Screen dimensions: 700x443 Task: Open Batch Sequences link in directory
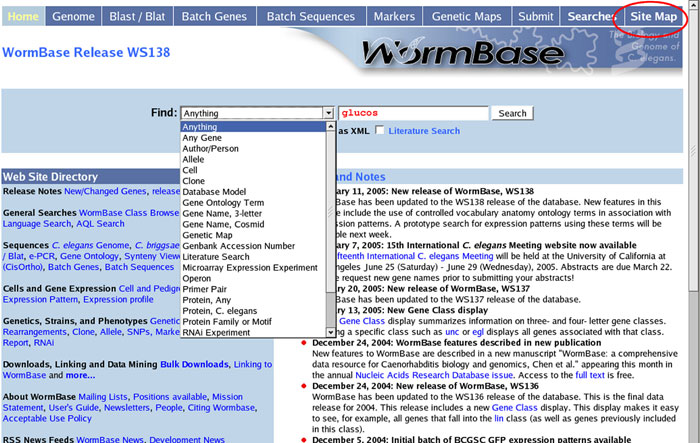pyautogui.click(x=139, y=267)
